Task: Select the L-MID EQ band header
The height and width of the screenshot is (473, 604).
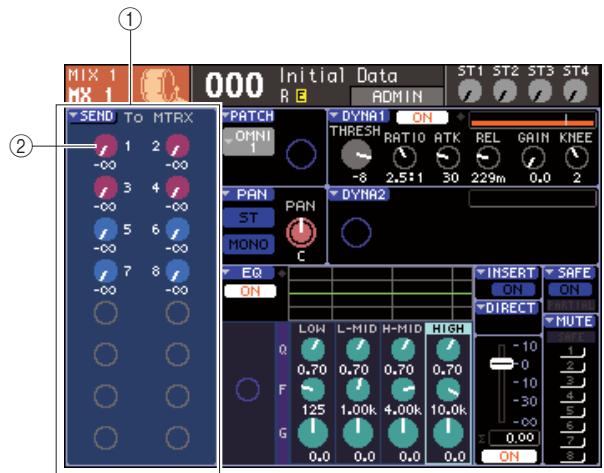Action: (x=357, y=329)
